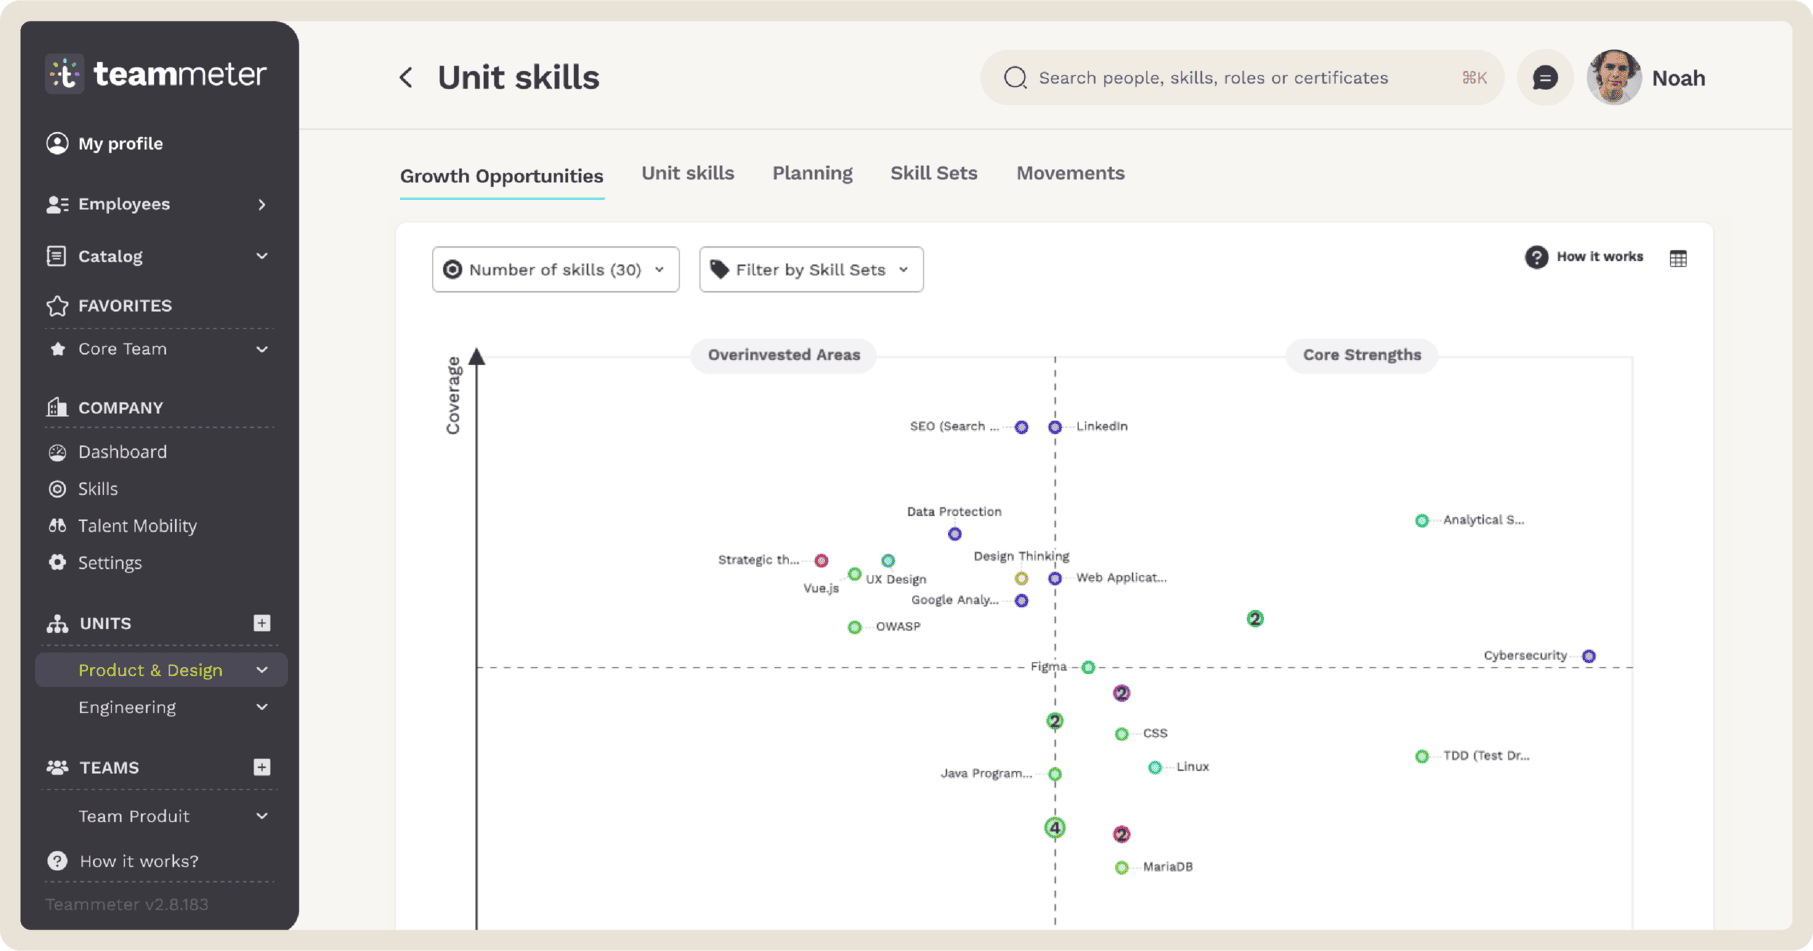This screenshot has width=1813, height=951.
Task: Open Filter by Skill Sets dropdown
Action: click(811, 270)
